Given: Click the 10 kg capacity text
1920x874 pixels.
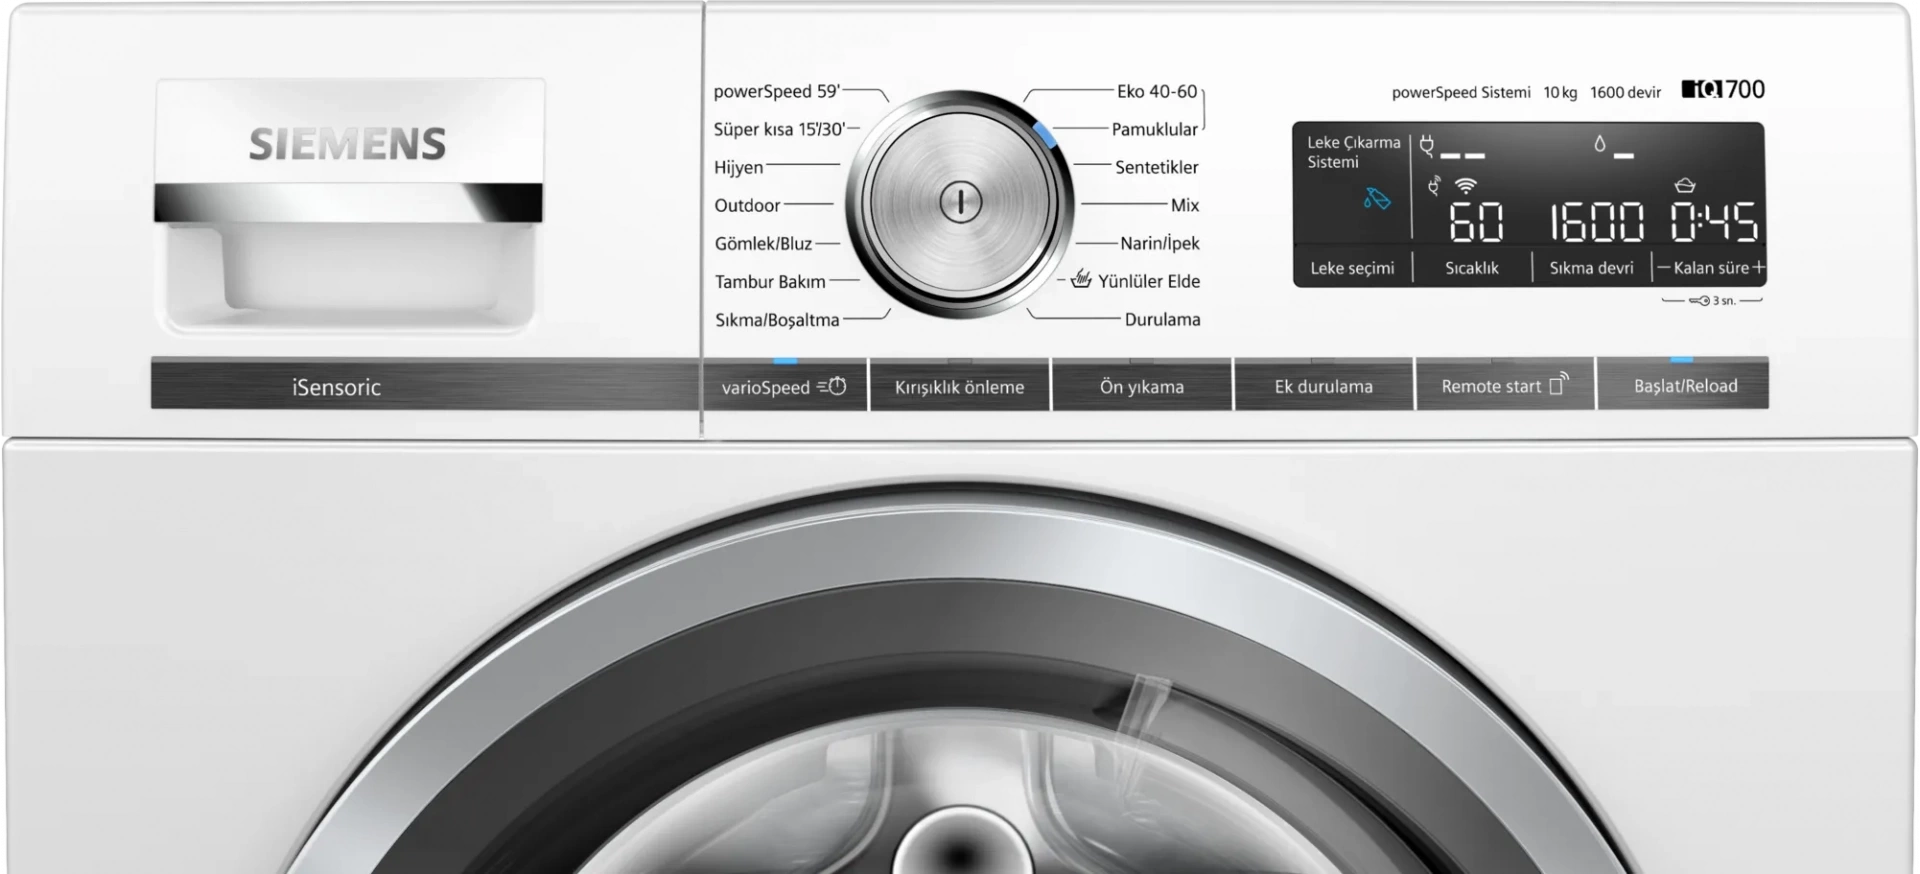Looking at the screenshot, I should (x=1560, y=92).
